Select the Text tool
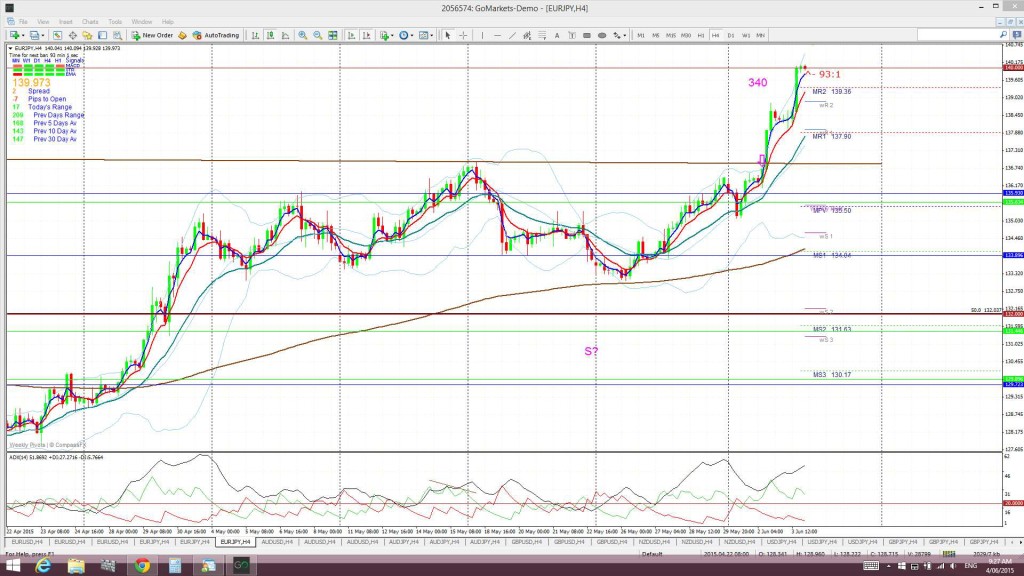The width and height of the screenshot is (1024, 576). pyautogui.click(x=557, y=35)
